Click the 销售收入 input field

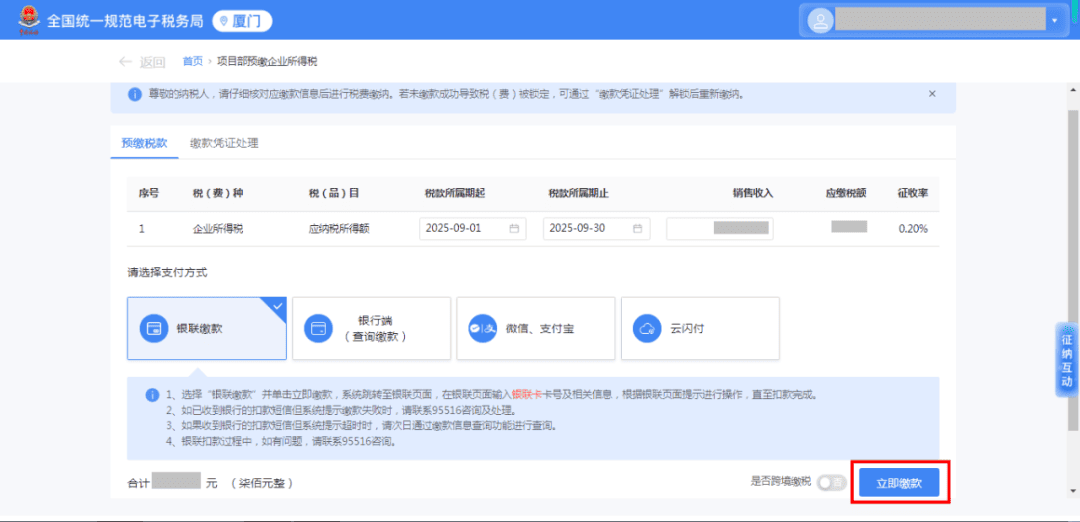719,228
